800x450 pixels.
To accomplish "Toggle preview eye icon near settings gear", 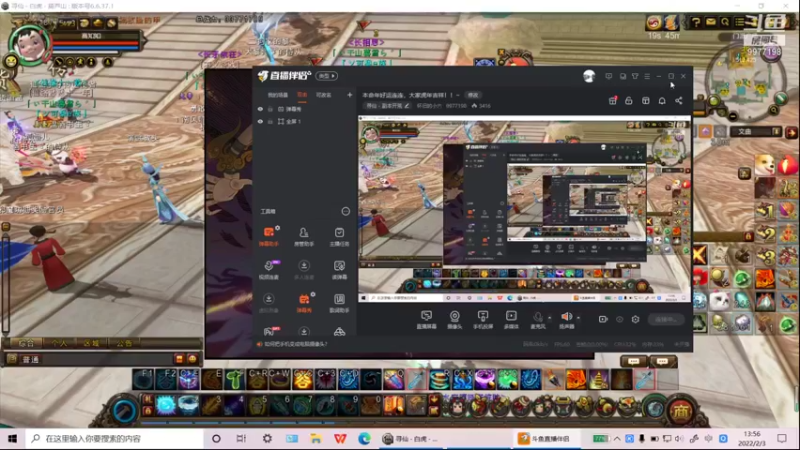I will click(x=619, y=319).
